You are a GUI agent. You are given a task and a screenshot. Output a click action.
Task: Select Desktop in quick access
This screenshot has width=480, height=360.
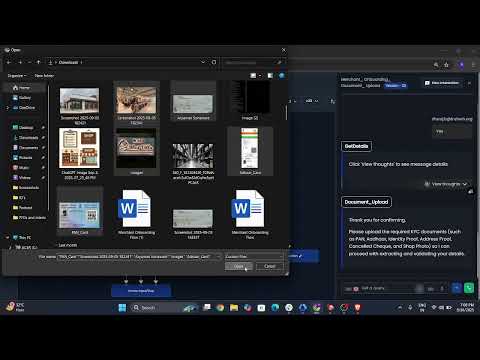[27, 128]
